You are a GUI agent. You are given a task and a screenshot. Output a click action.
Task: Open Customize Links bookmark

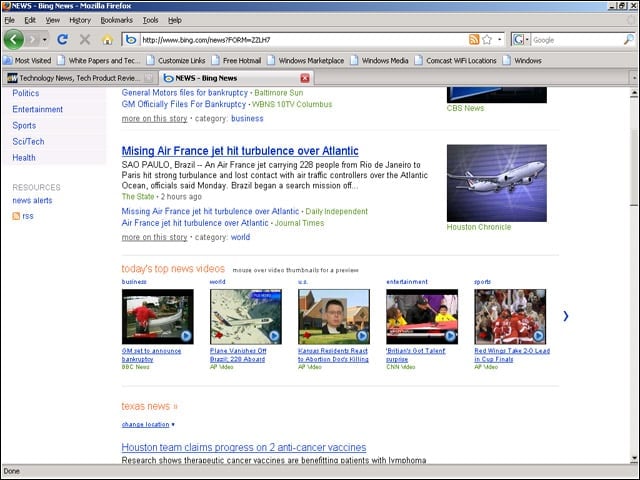(176, 60)
